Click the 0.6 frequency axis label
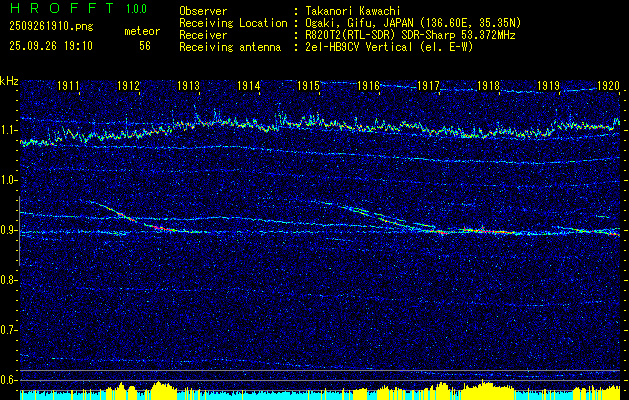629x400 pixels. pyautogui.click(x=9, y=379)
